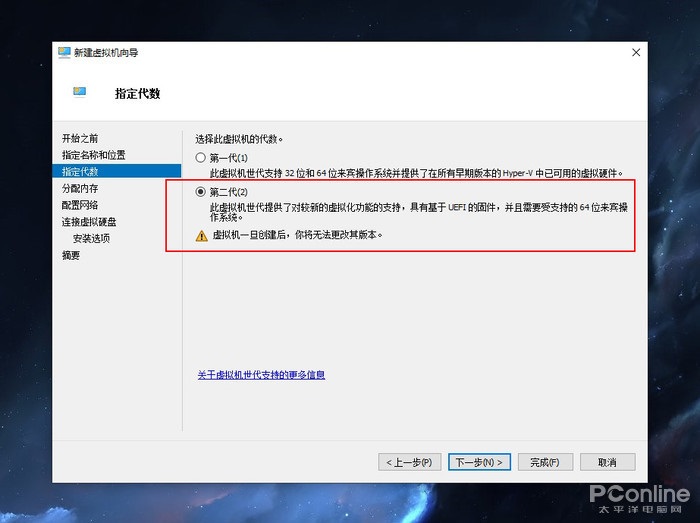Click the 取消 cancel button
This screenshot has width=700, height=523.
[608, 462]
